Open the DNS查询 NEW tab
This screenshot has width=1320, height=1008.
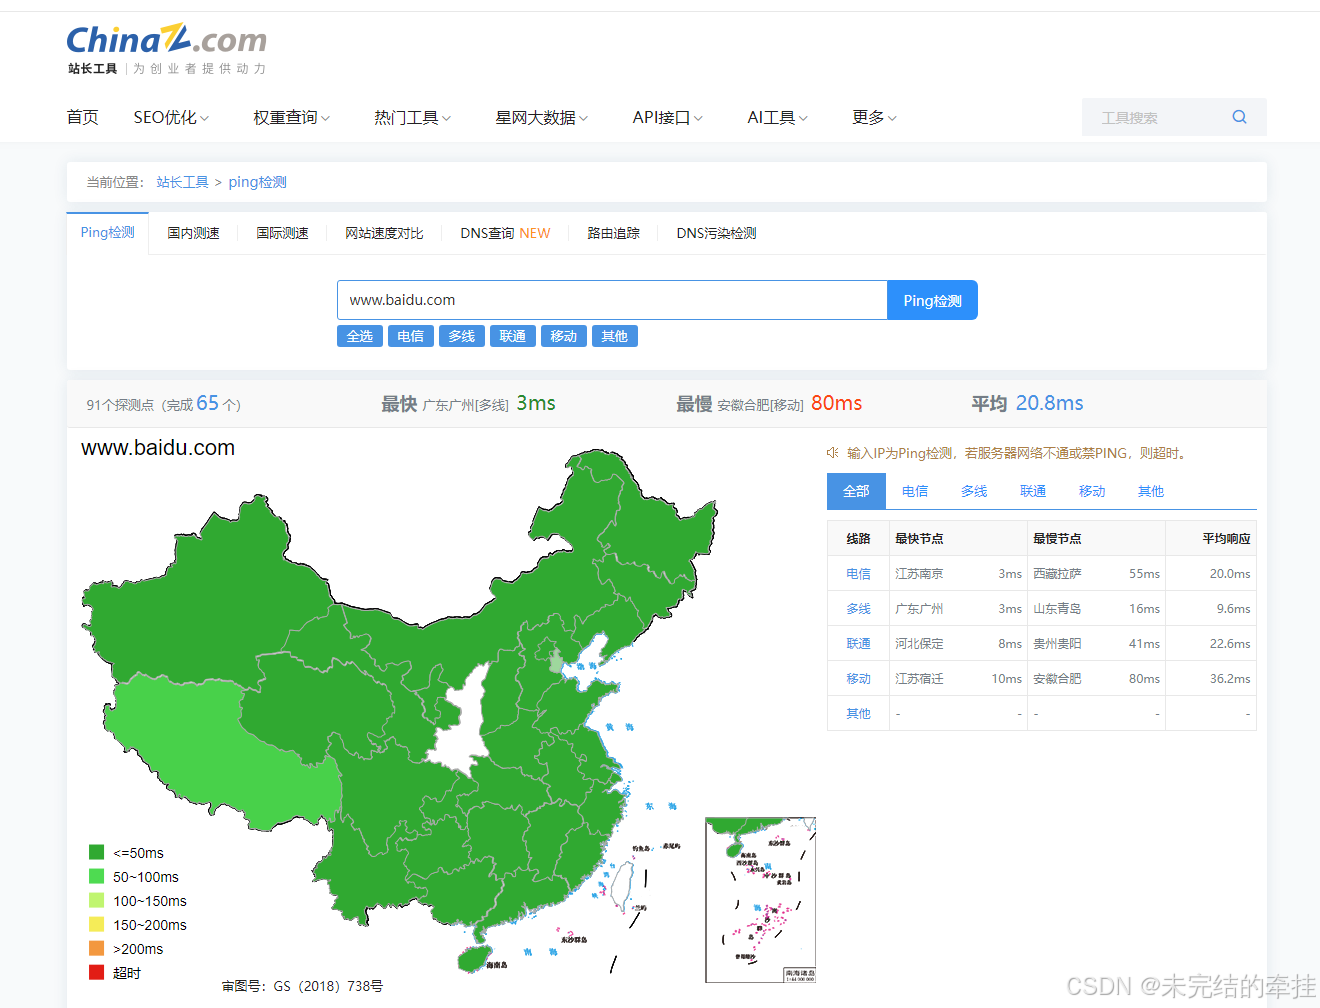(505, 233)
